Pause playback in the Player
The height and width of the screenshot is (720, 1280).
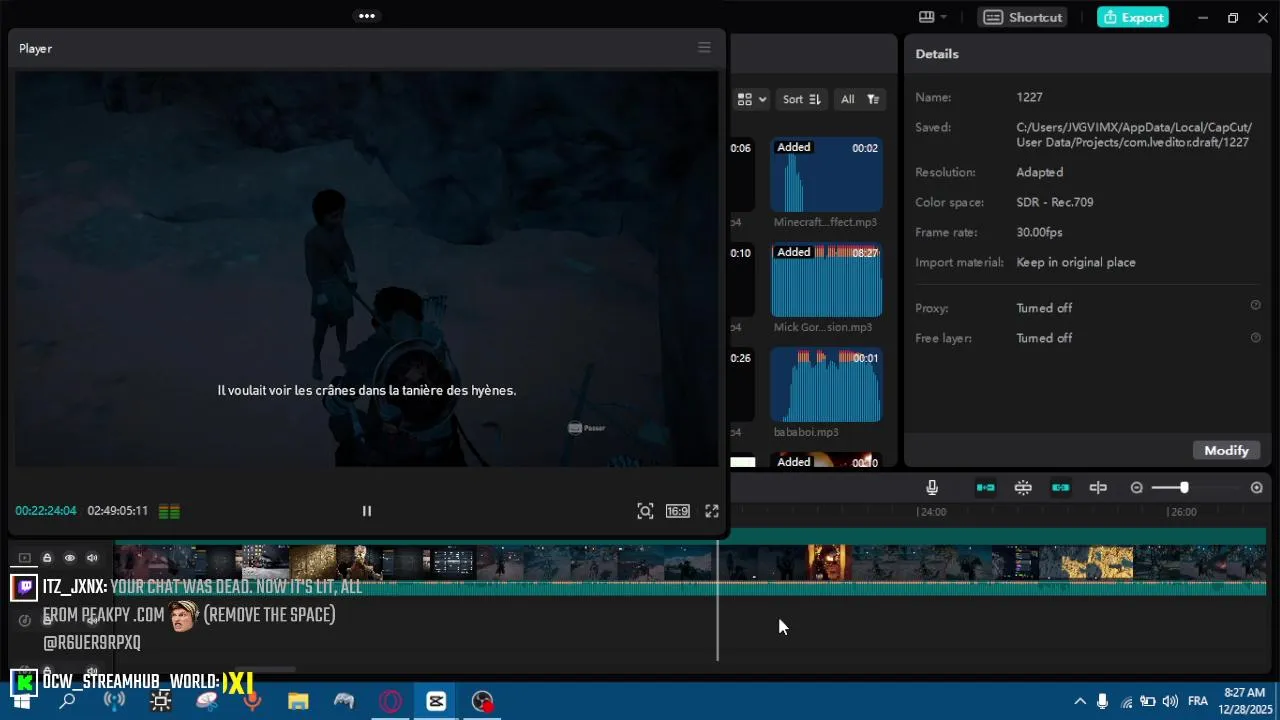point(367,511)
